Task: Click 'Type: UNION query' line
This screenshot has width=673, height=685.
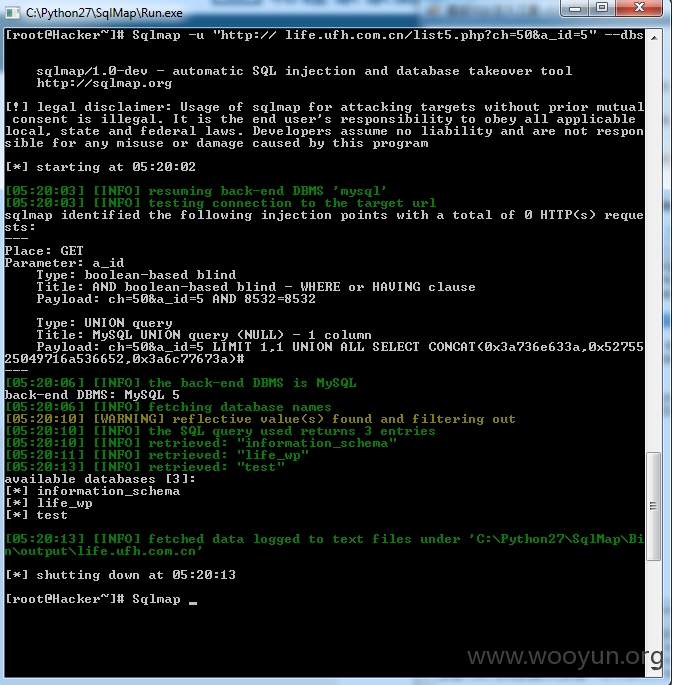Action: coord(104,323)
